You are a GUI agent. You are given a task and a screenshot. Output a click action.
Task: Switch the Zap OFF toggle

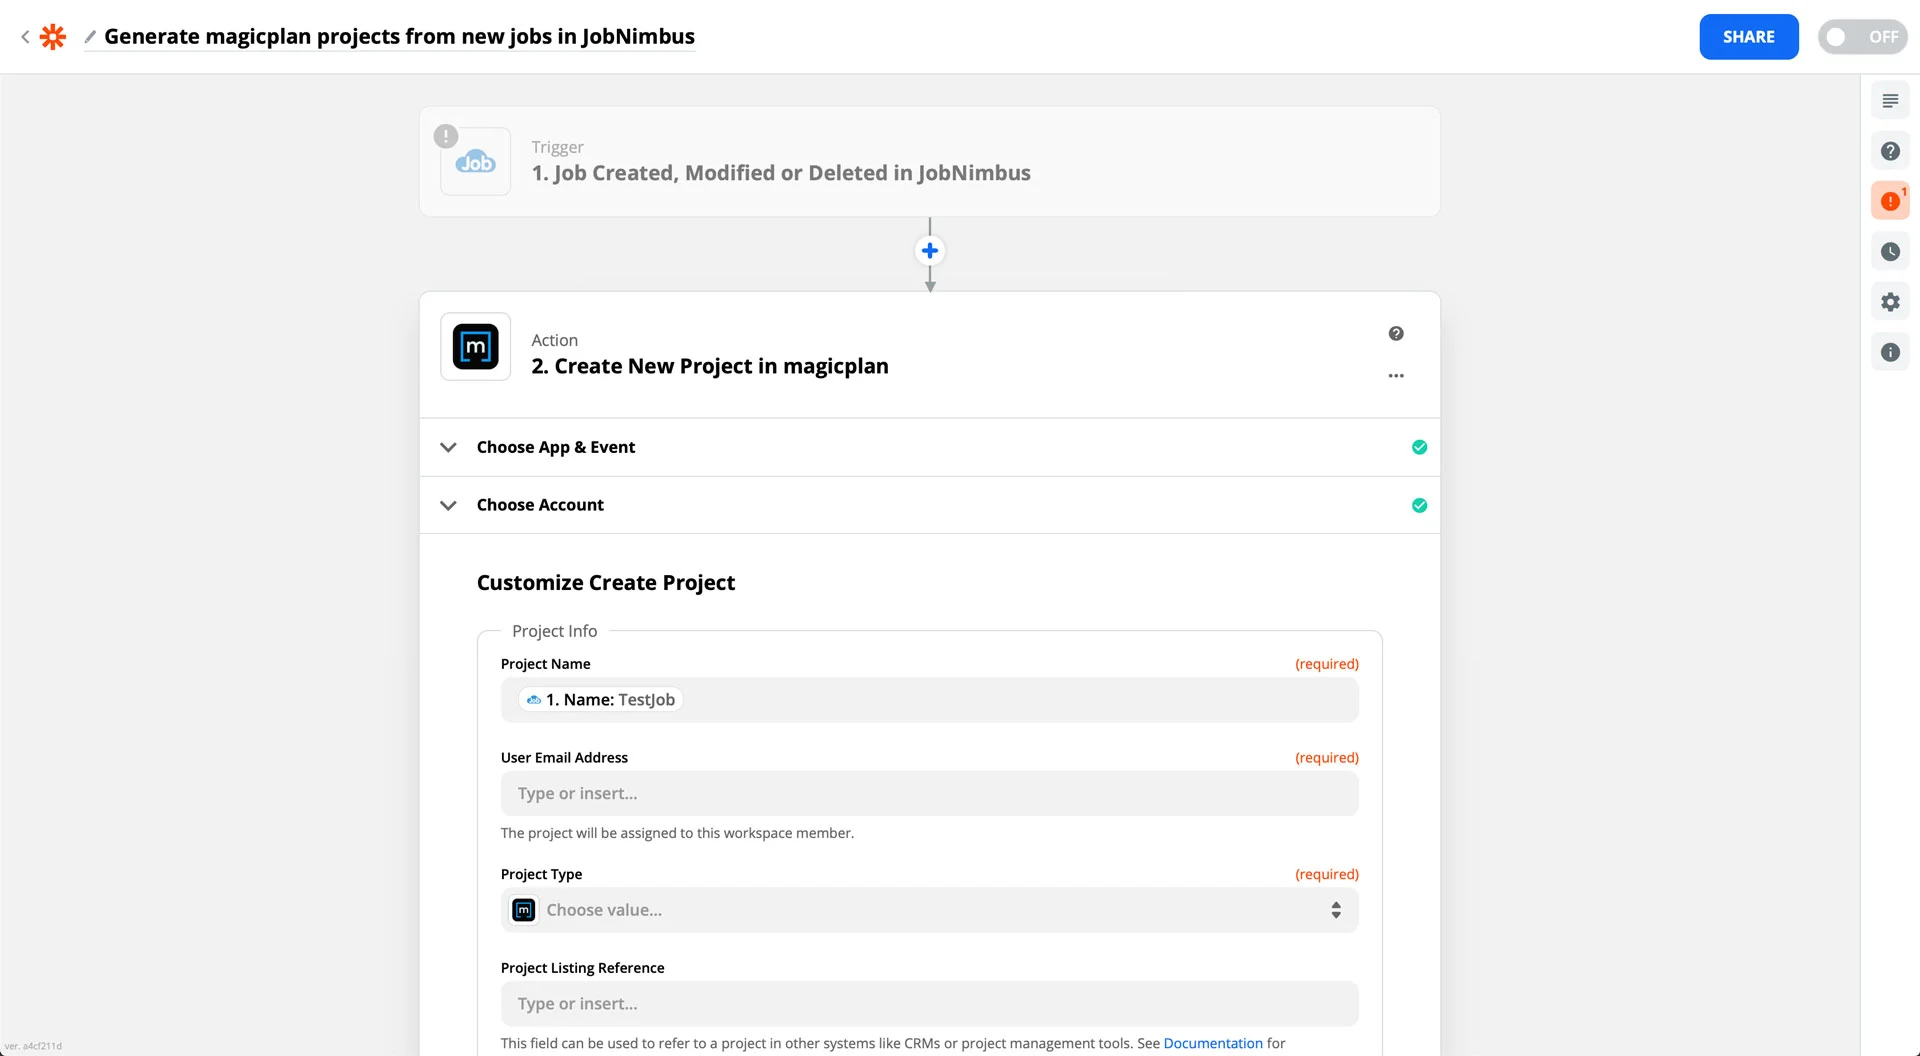point(1862,36)
